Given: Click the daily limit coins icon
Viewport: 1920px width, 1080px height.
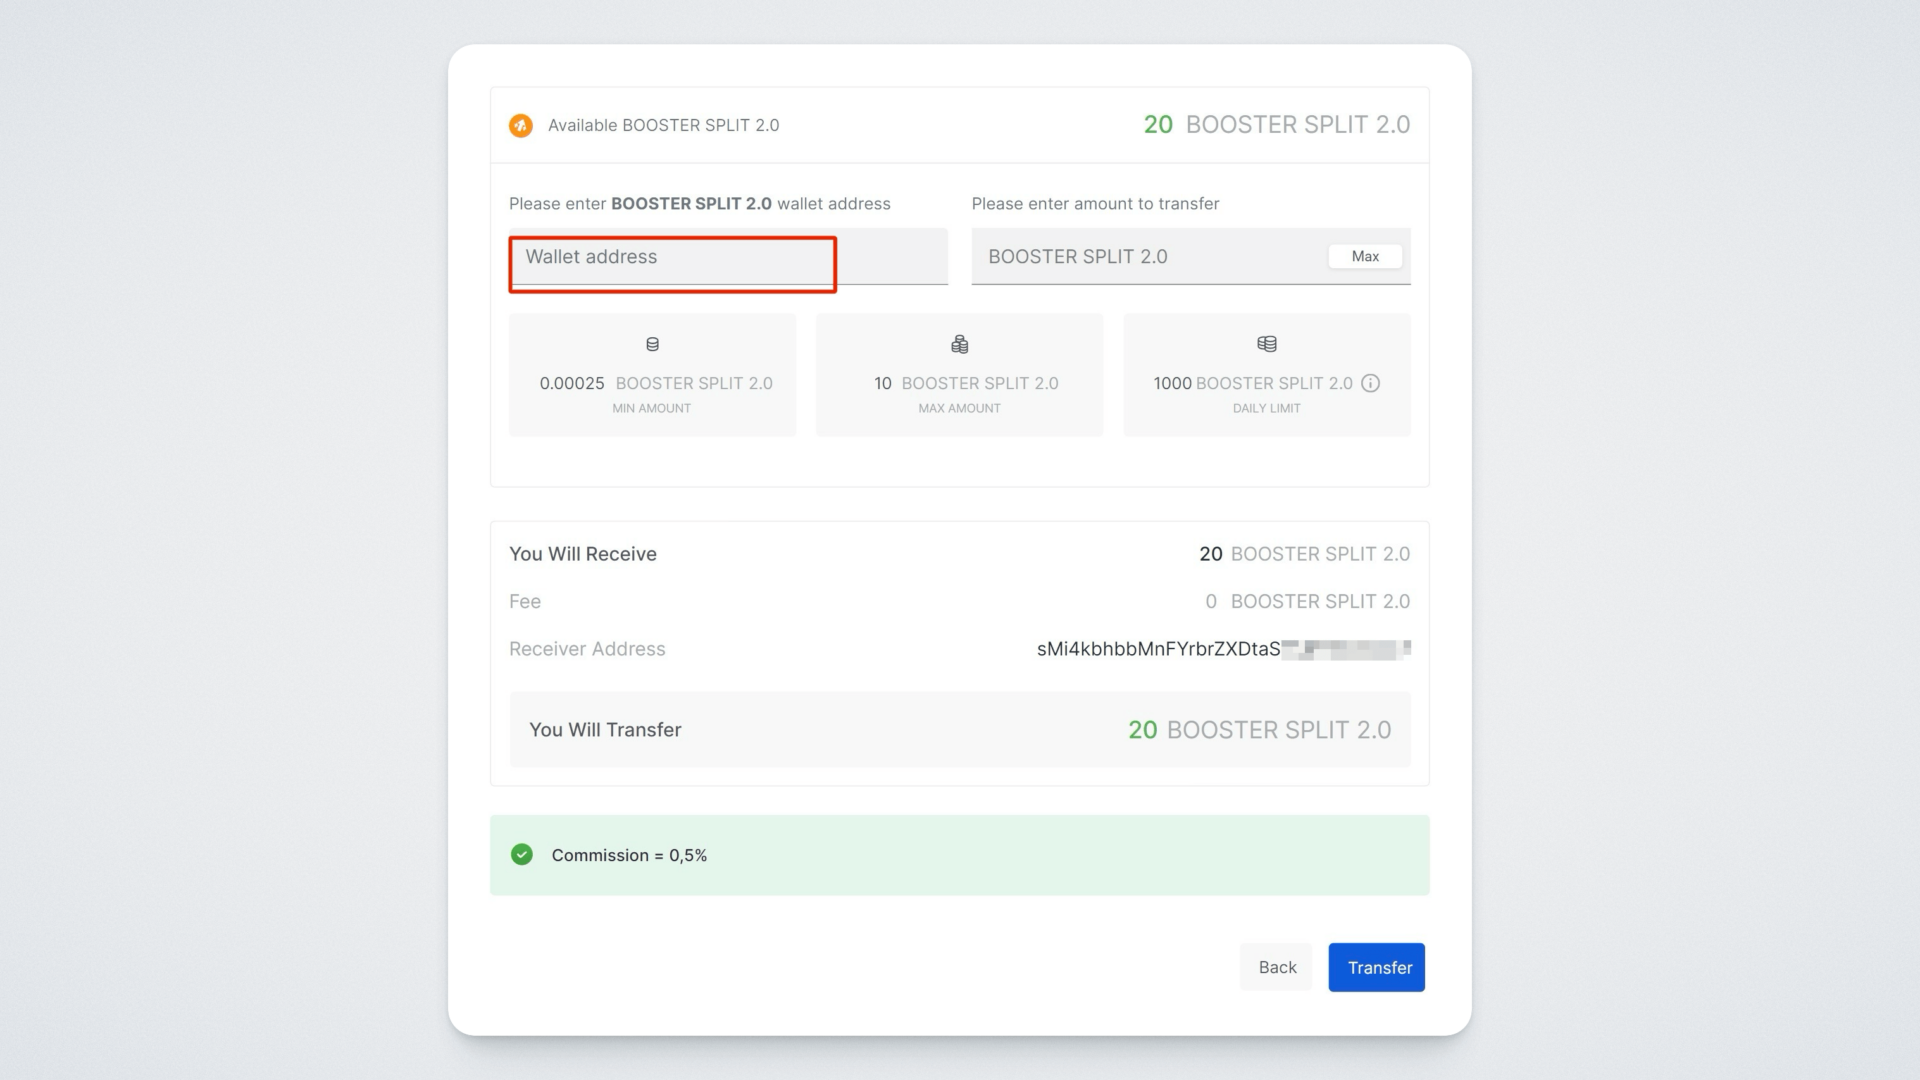Looking at the screenshot, I should (1266, 344).
